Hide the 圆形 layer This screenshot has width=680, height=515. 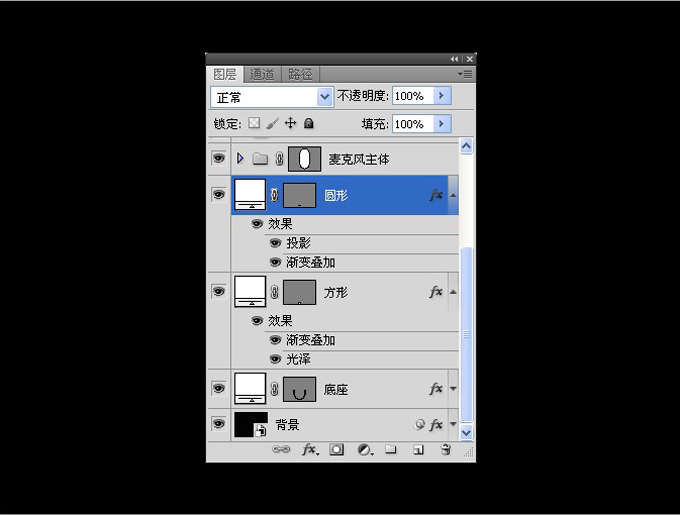(x=219, y=194)
